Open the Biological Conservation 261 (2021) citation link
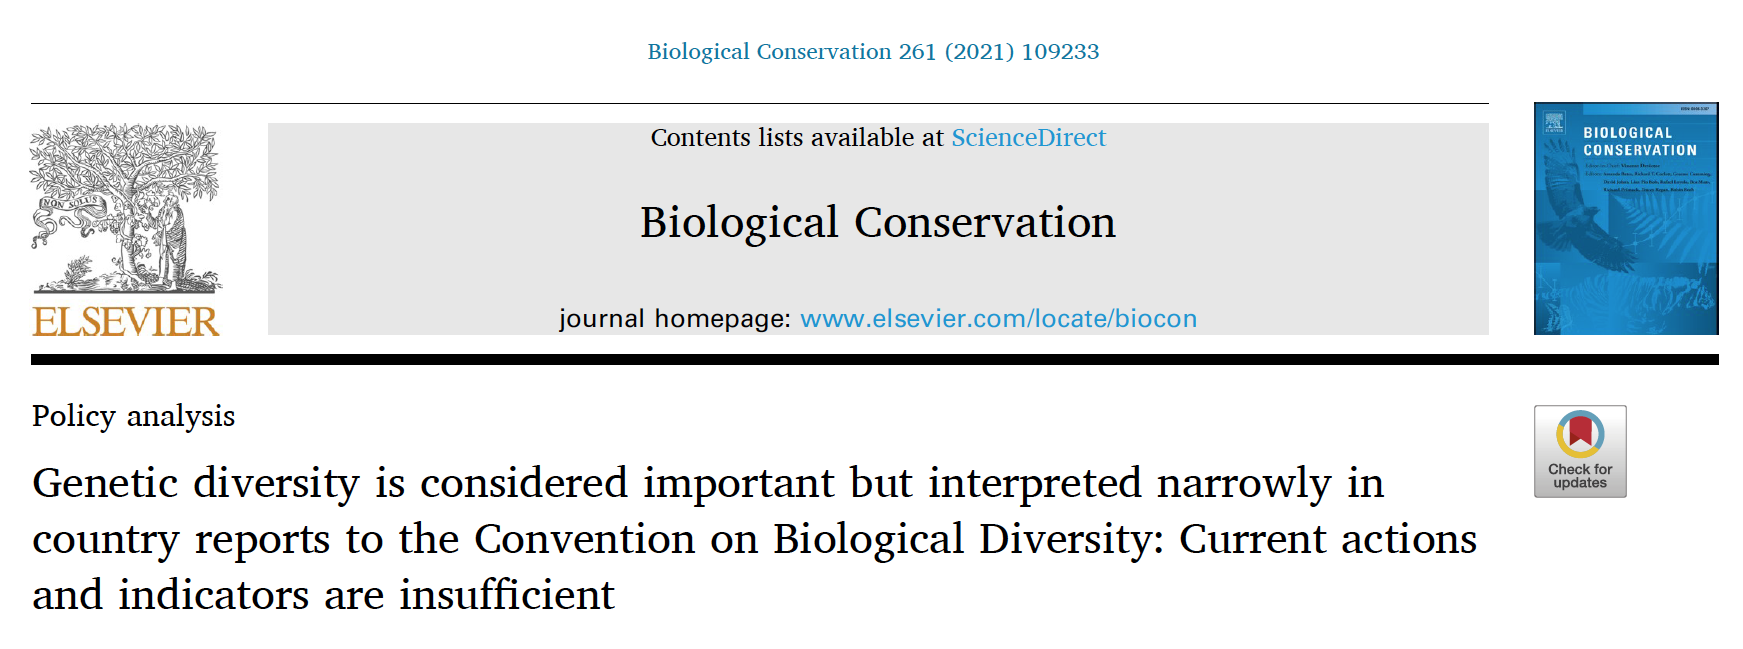1743x649 pixels. 873,52
